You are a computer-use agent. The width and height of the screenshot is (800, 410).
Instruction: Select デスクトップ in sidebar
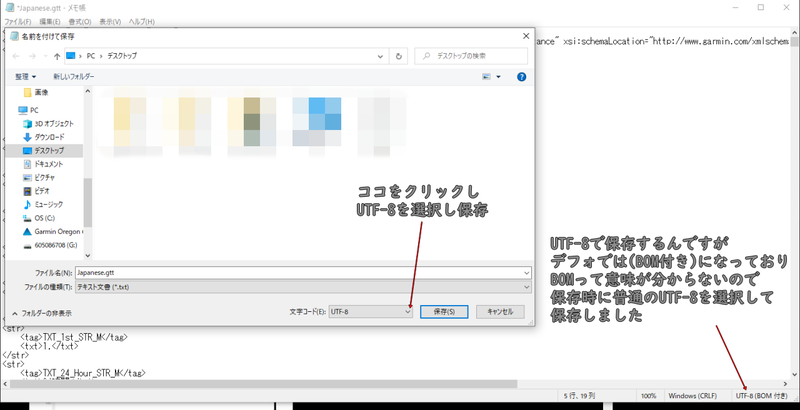point(44,150)
